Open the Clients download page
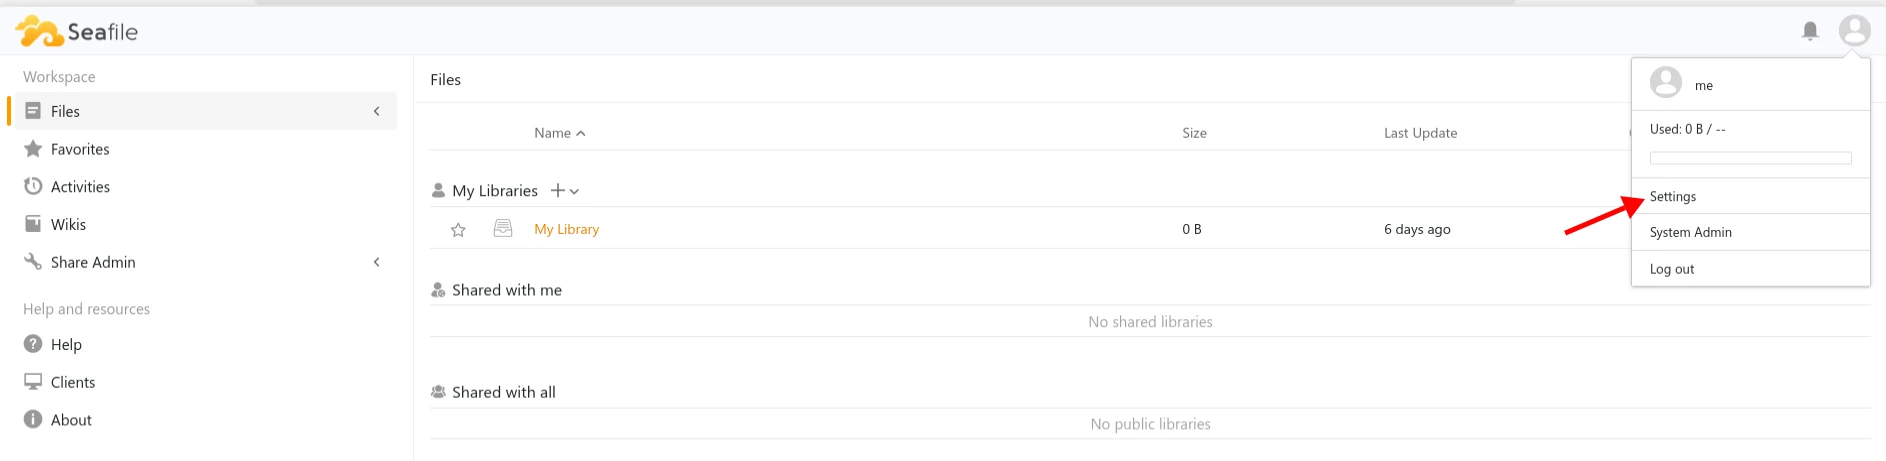Viewport: 1886px width, 461px height. pos(73,383)
